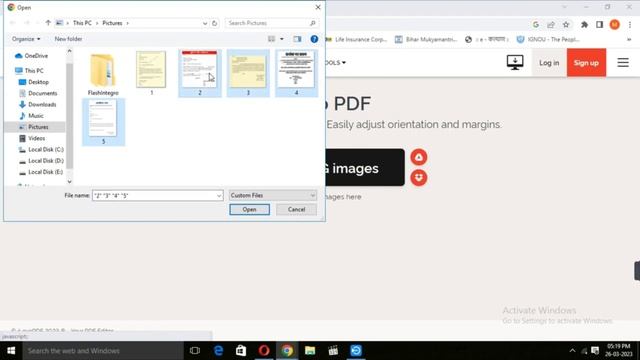Click the Chrome share page icon
The image size is (640, 360).
pyautogui.click(x=551, y=24)
